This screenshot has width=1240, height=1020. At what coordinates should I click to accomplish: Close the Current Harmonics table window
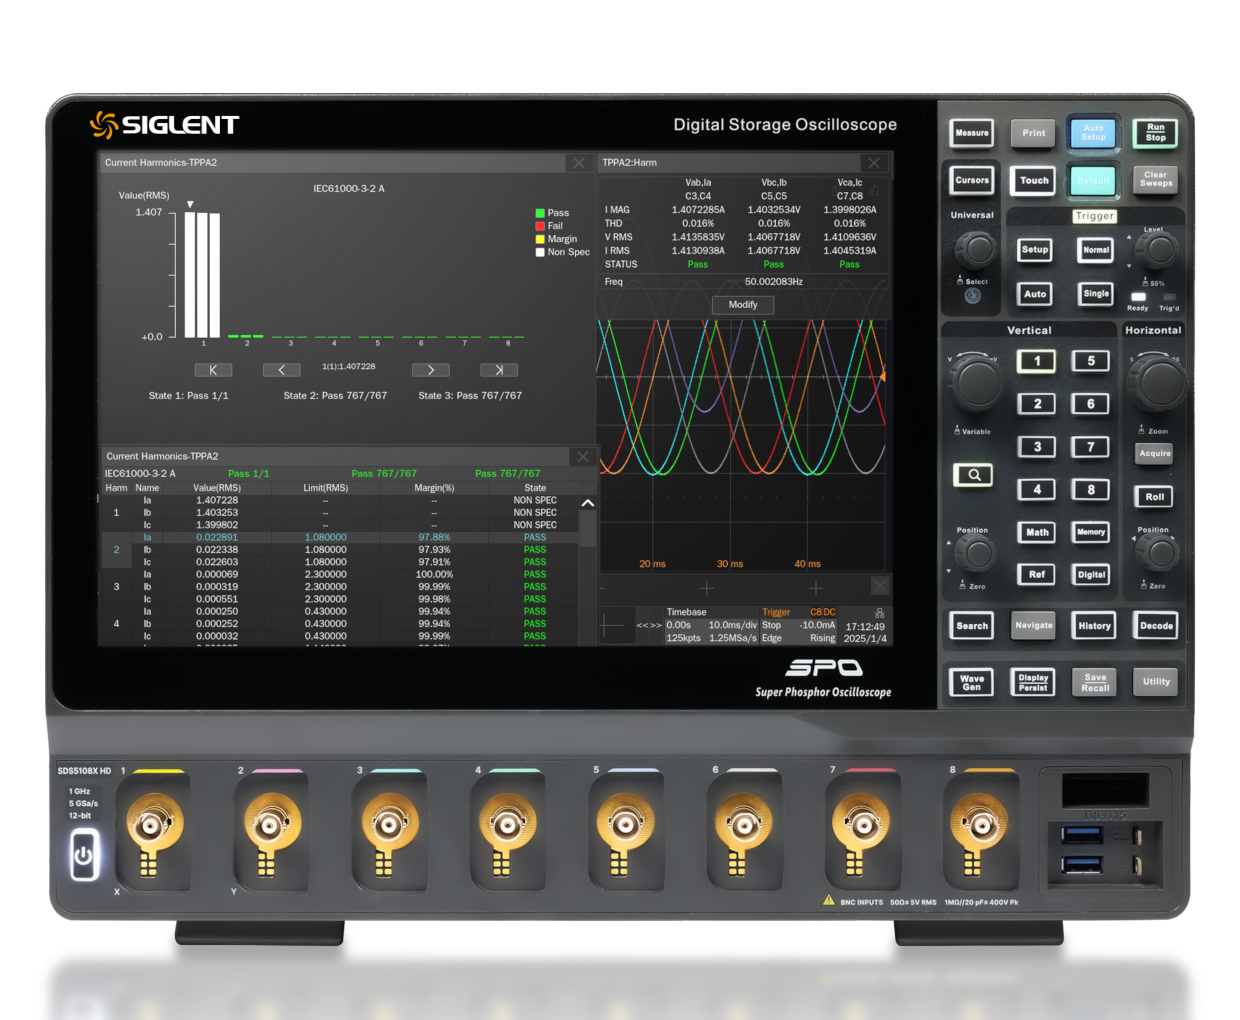(583, 457)
